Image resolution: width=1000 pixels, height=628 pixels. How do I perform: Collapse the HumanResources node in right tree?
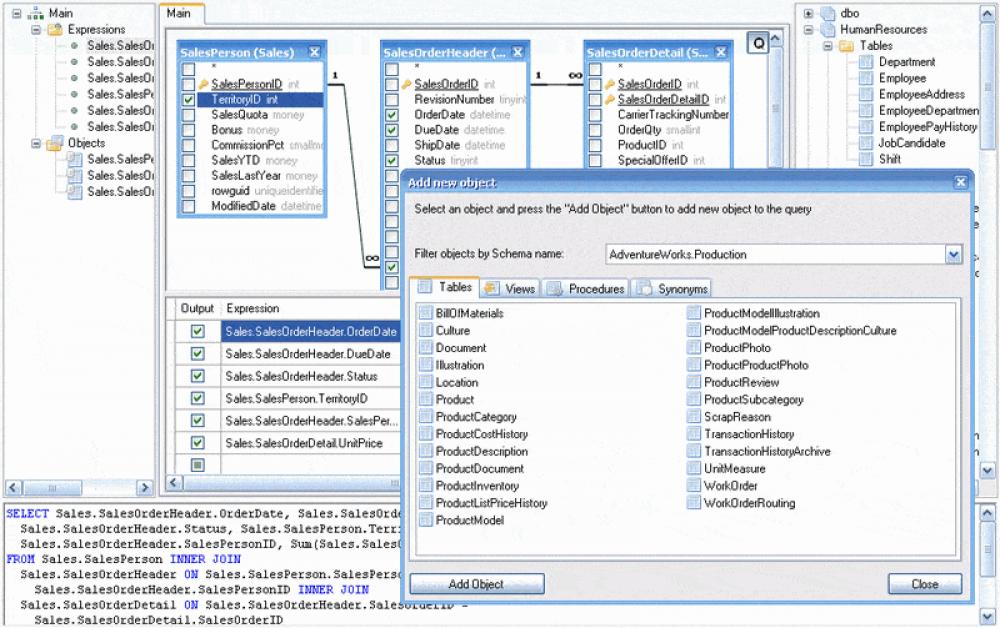tap(810, 29)
